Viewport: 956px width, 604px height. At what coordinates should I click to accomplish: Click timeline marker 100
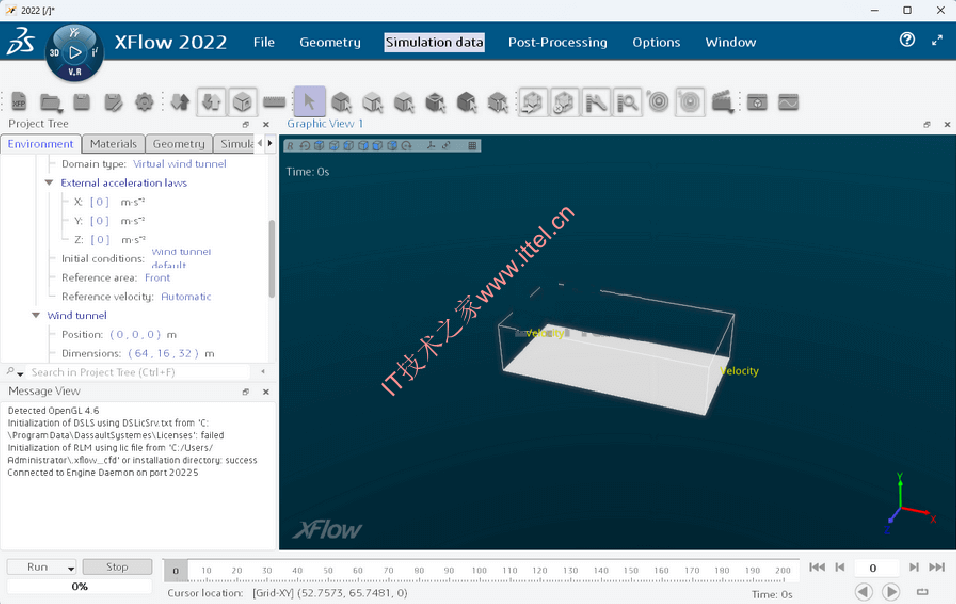pos(479,571)
